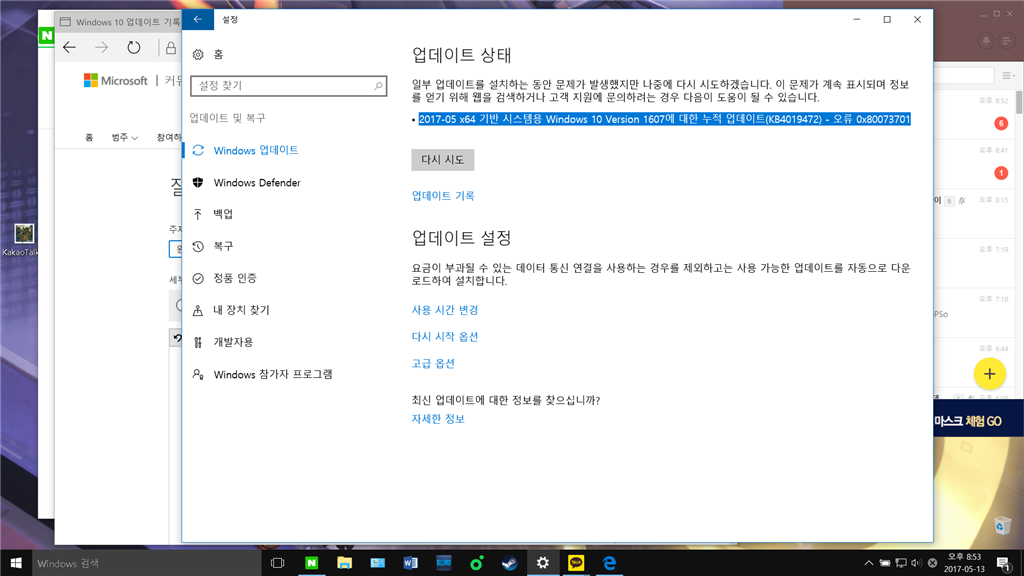Click the Settings back arrow
The image size is (1024, 576).
coord(198,20)
